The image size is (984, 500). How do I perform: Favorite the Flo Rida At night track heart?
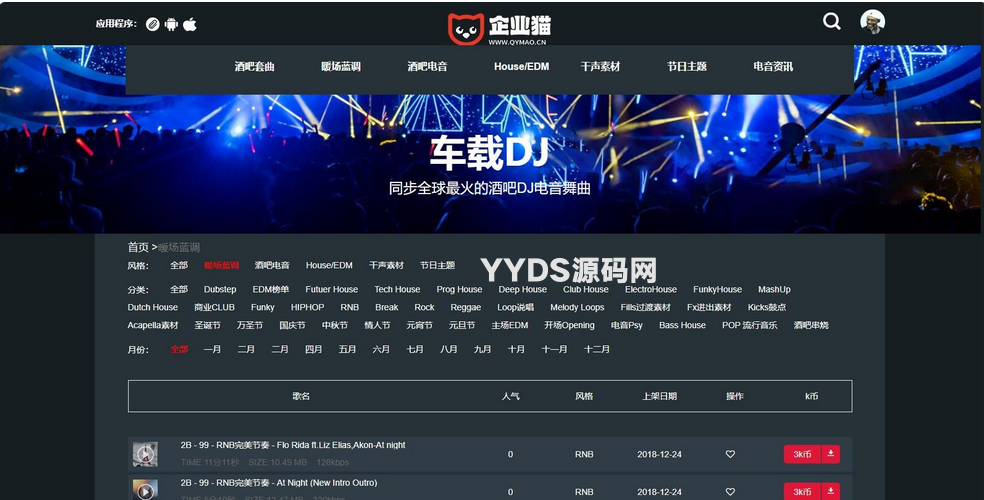pyautogui.click(x=730, y=454)
